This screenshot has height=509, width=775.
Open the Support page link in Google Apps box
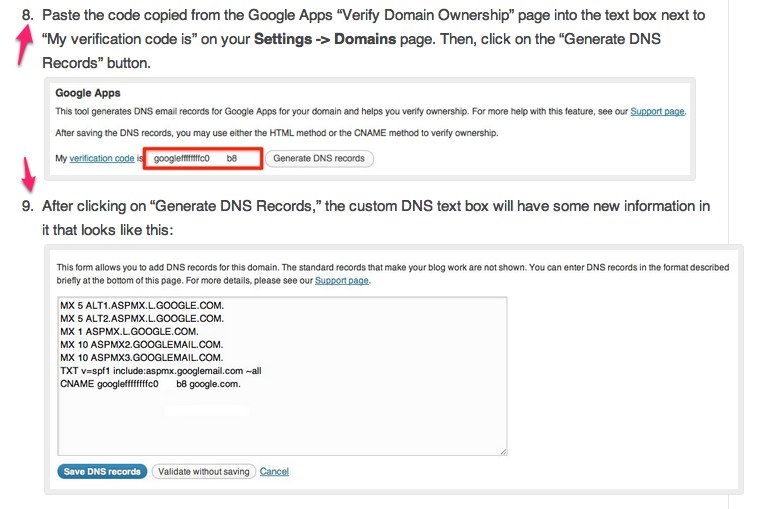[x=657, y=111]
